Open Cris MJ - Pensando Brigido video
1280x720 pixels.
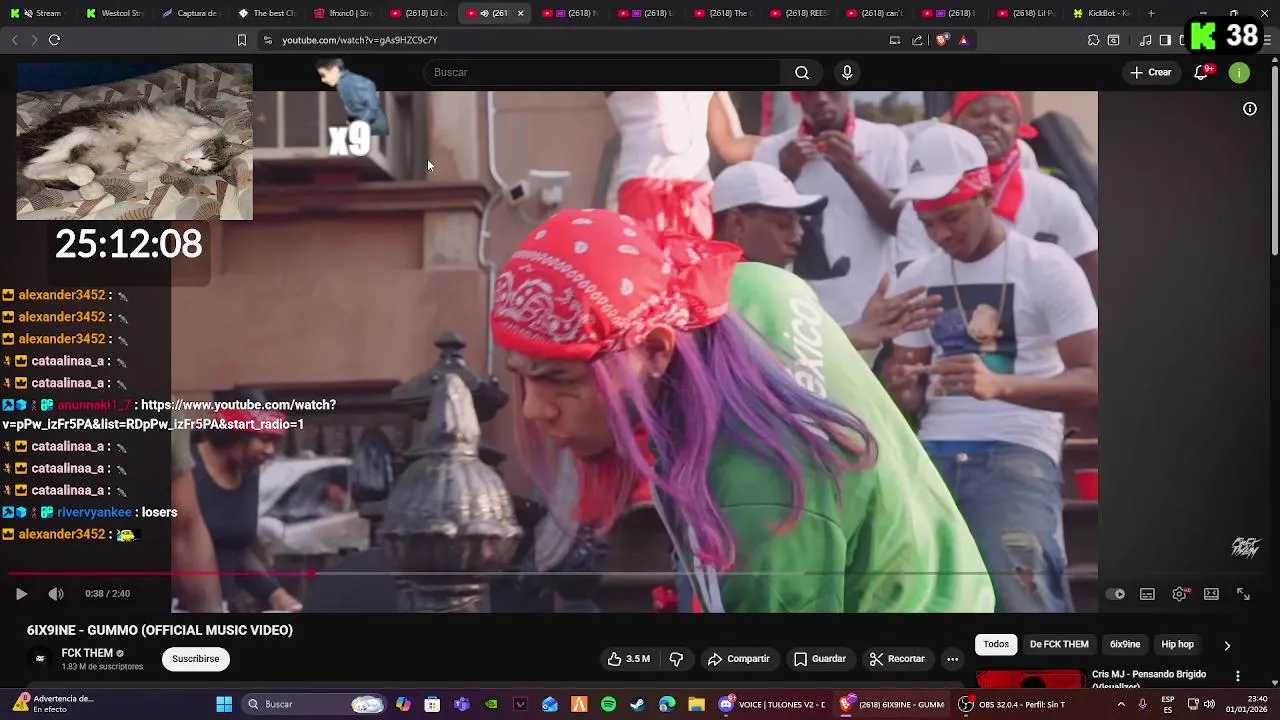pyautogui.click(x=1149, y=677)
